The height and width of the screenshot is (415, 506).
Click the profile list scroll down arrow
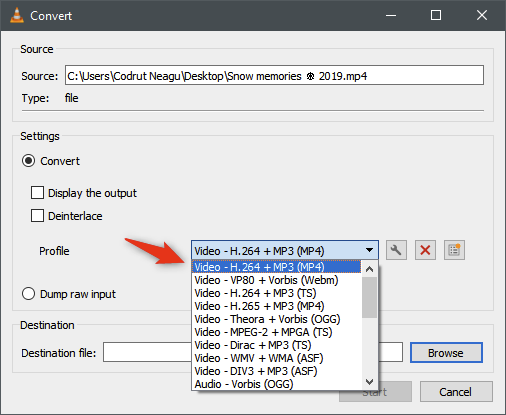tap(369, 381)
